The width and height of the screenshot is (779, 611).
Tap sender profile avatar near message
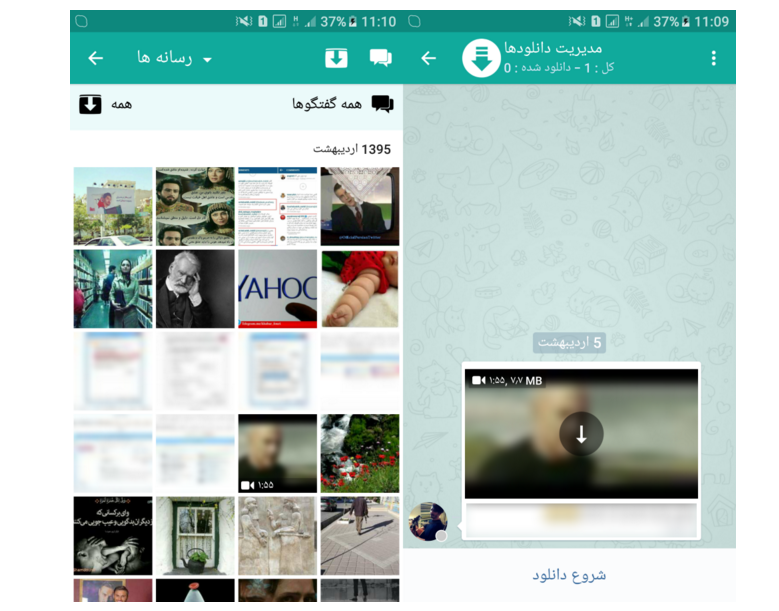pos(428,522)
